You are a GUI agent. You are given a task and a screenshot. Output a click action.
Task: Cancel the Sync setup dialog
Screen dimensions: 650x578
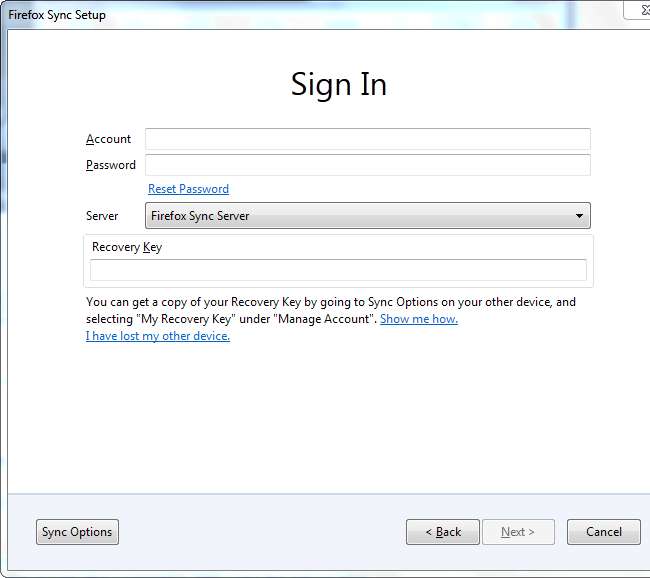(x=604, y=532)
